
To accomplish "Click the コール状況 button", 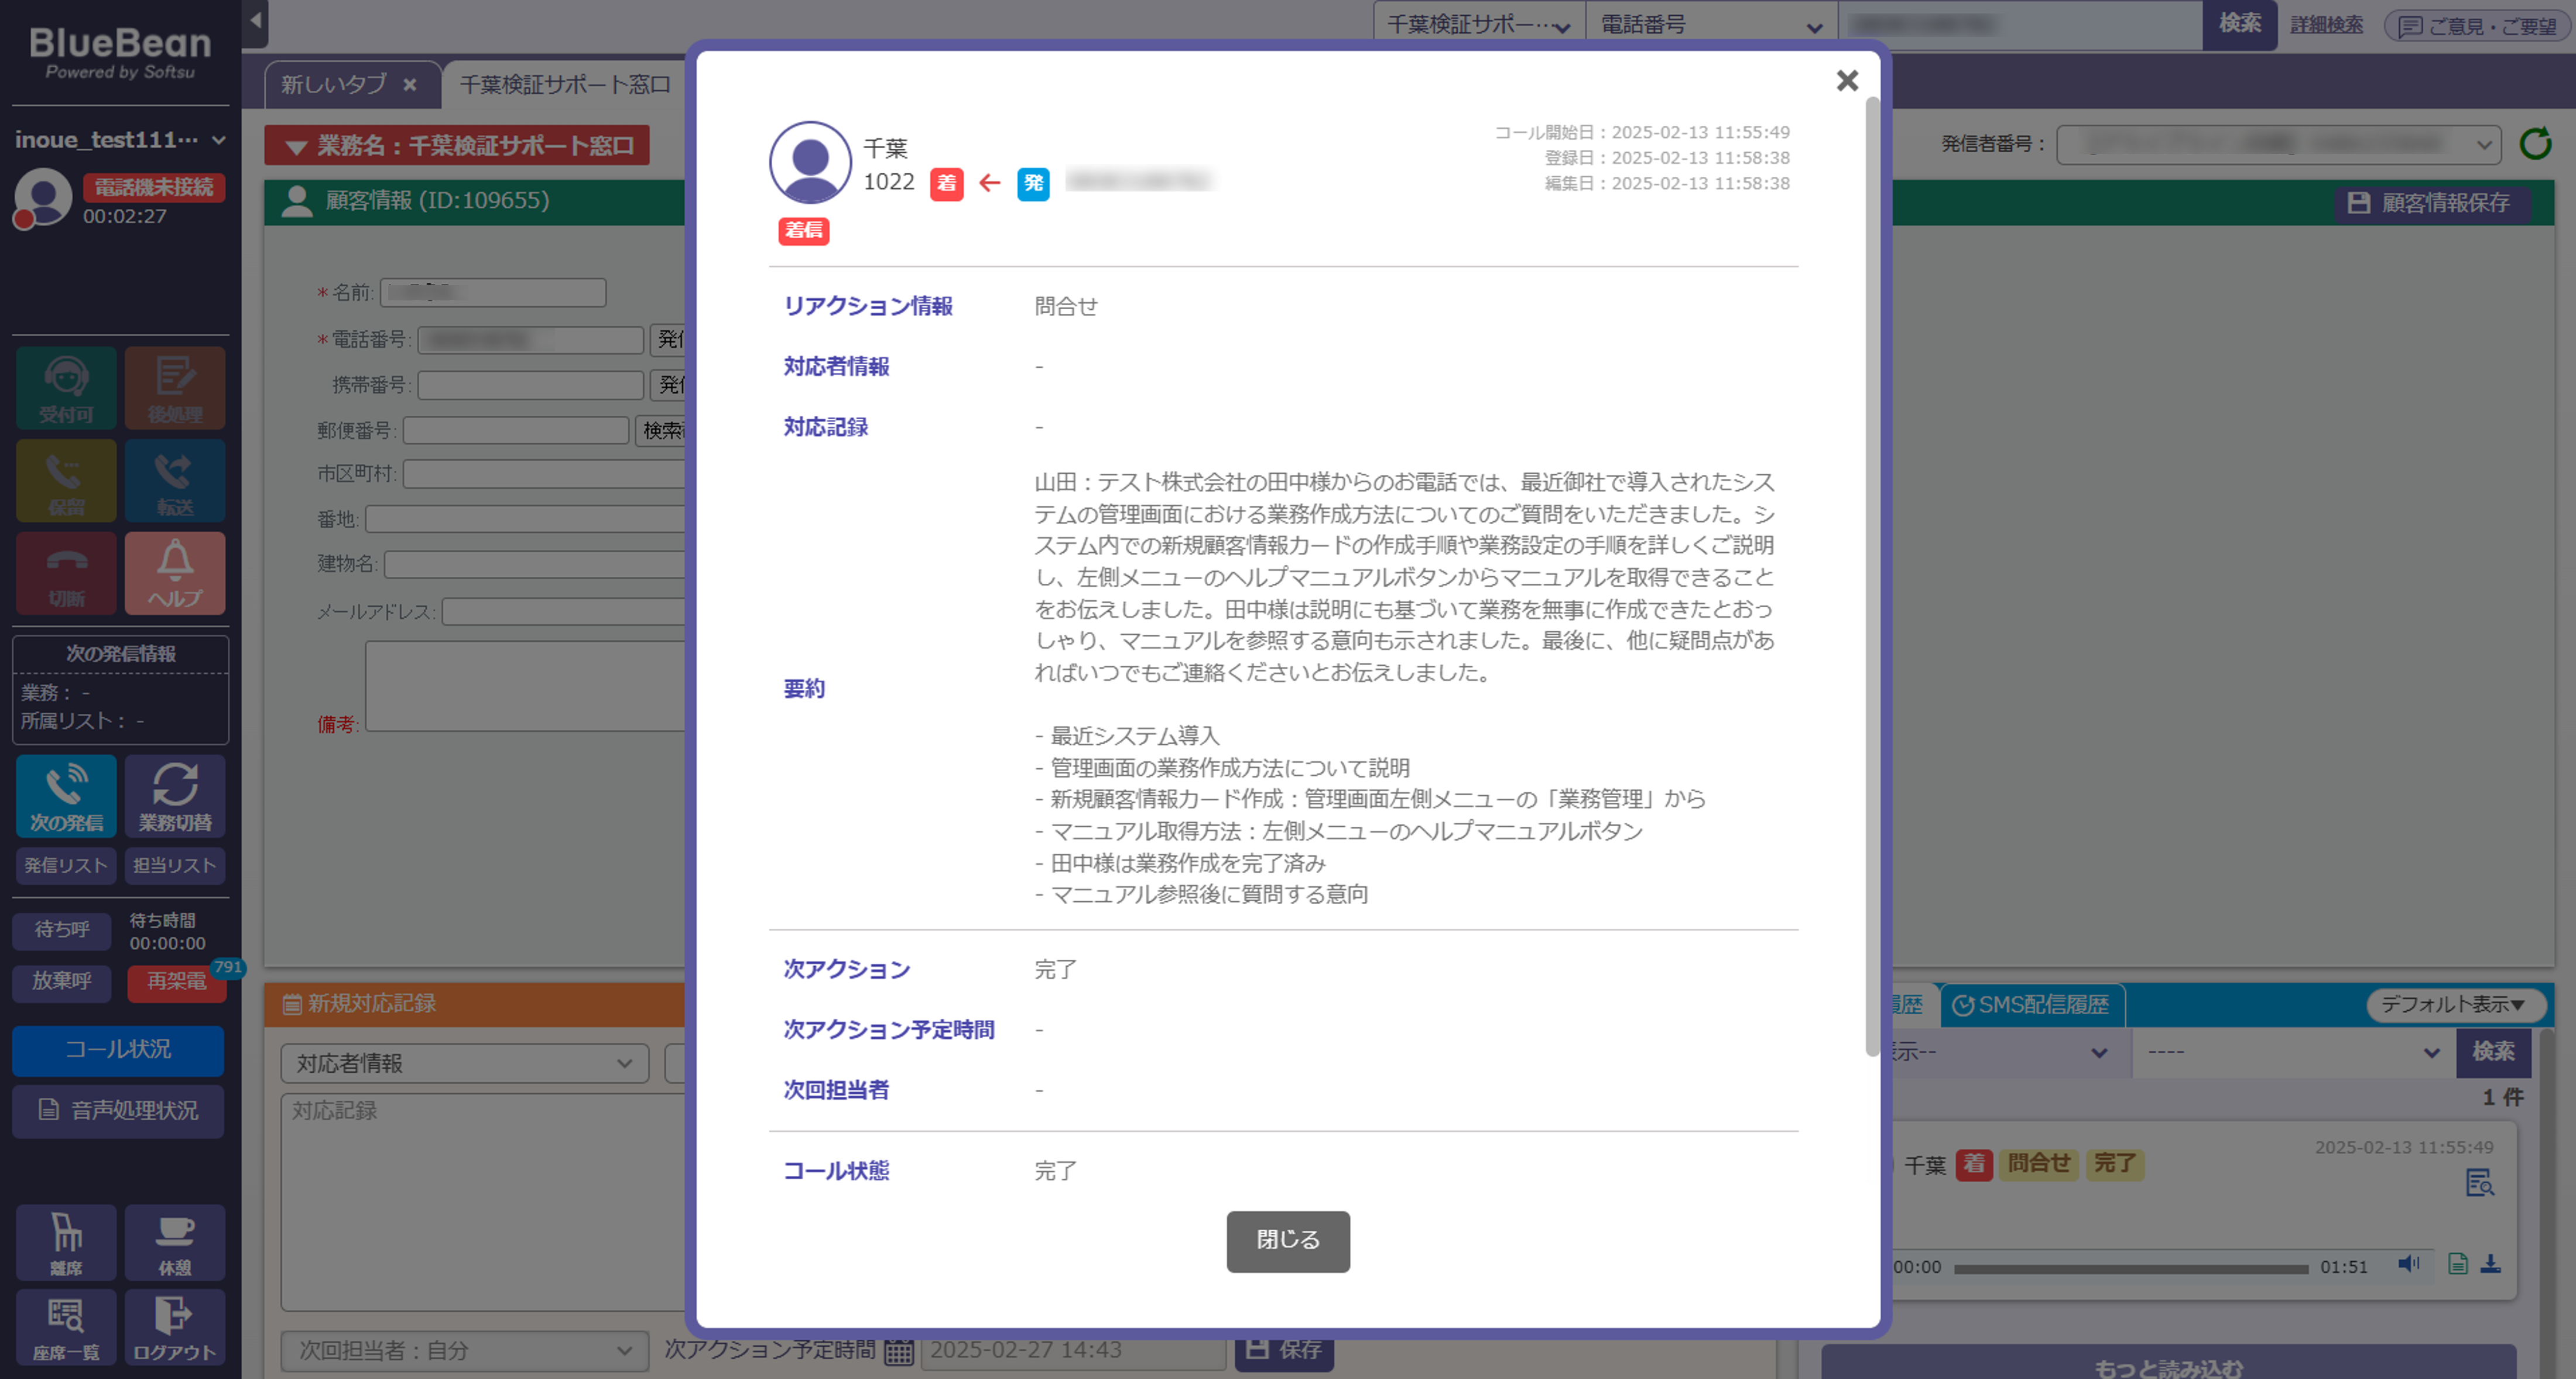I will [118, 1050].
